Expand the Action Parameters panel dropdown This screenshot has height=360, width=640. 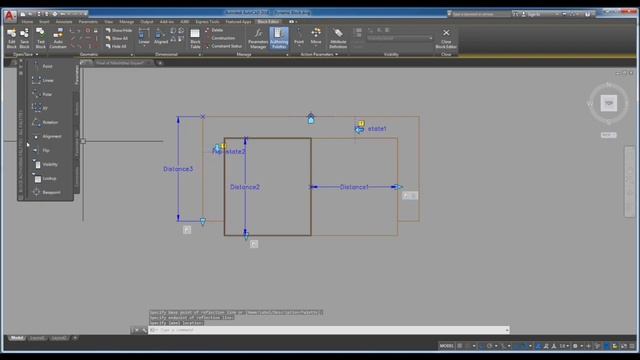coord(336,54)
